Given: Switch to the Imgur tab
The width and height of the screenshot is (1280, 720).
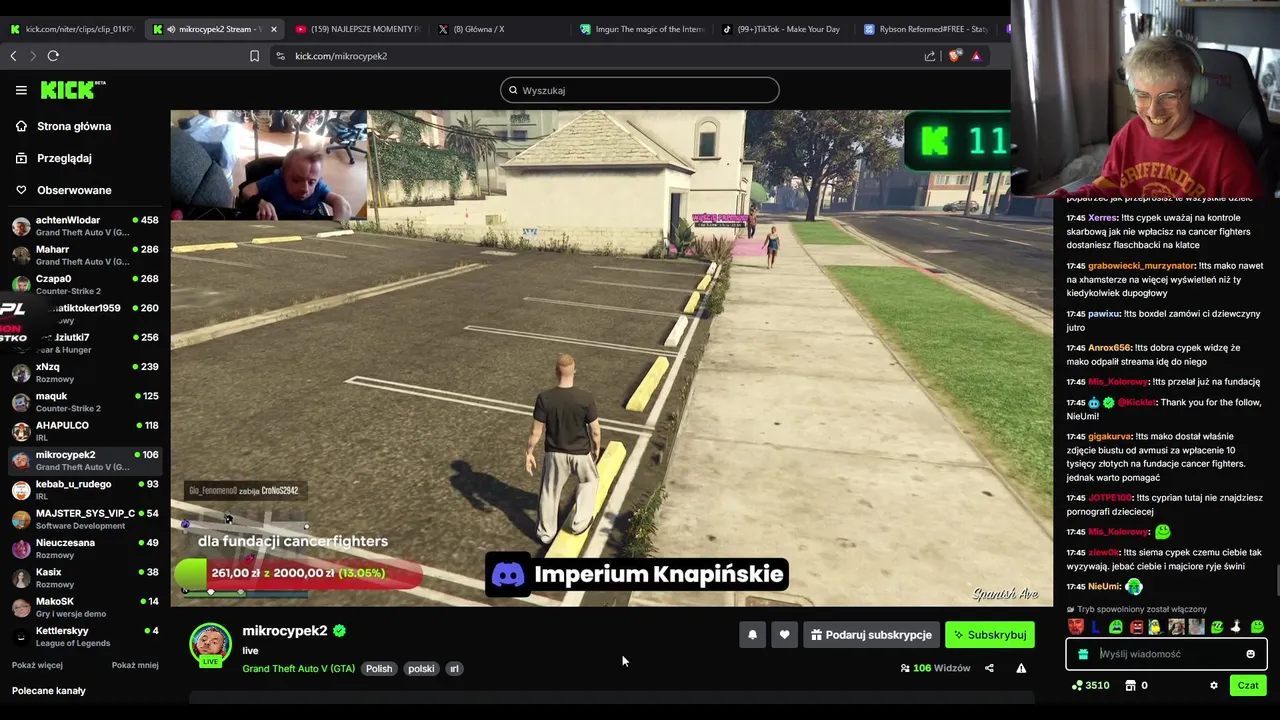Looking at the screenshot, I should (642, 29).
